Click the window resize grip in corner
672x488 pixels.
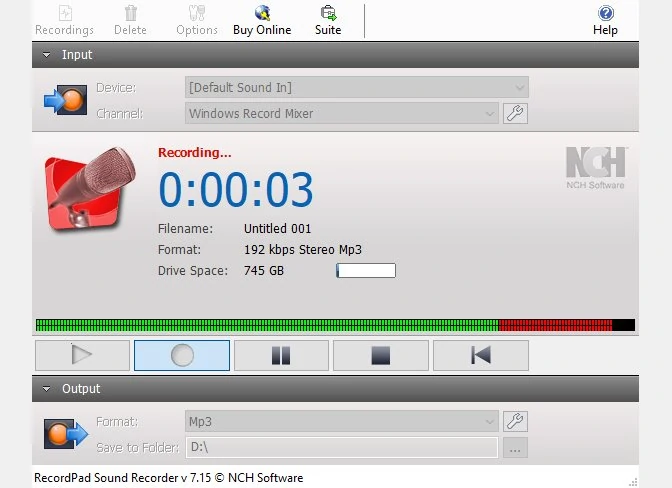point(633,482)
